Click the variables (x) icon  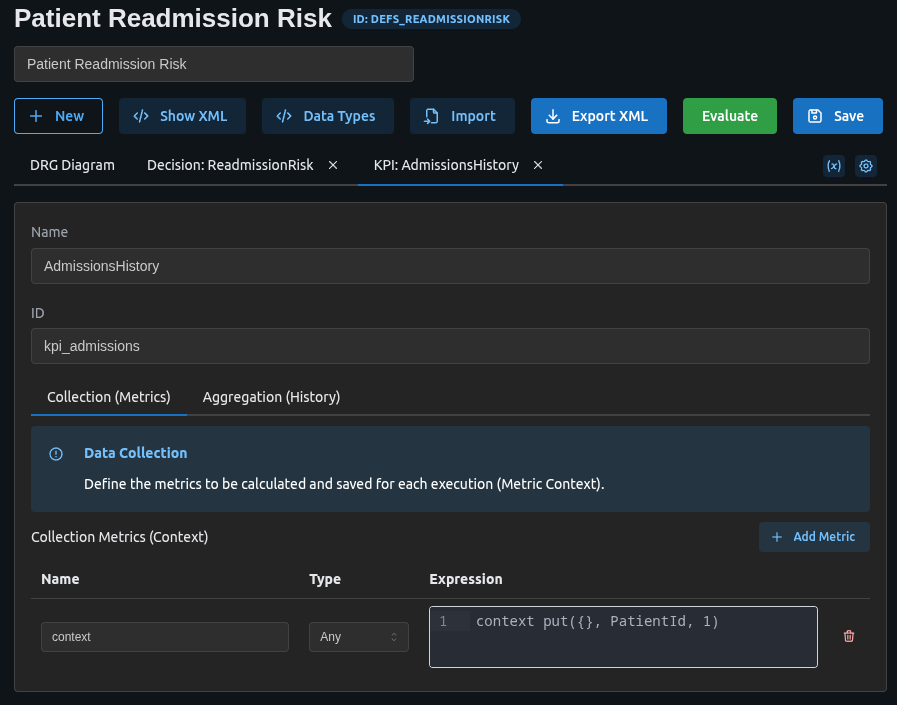coord(833,166)
